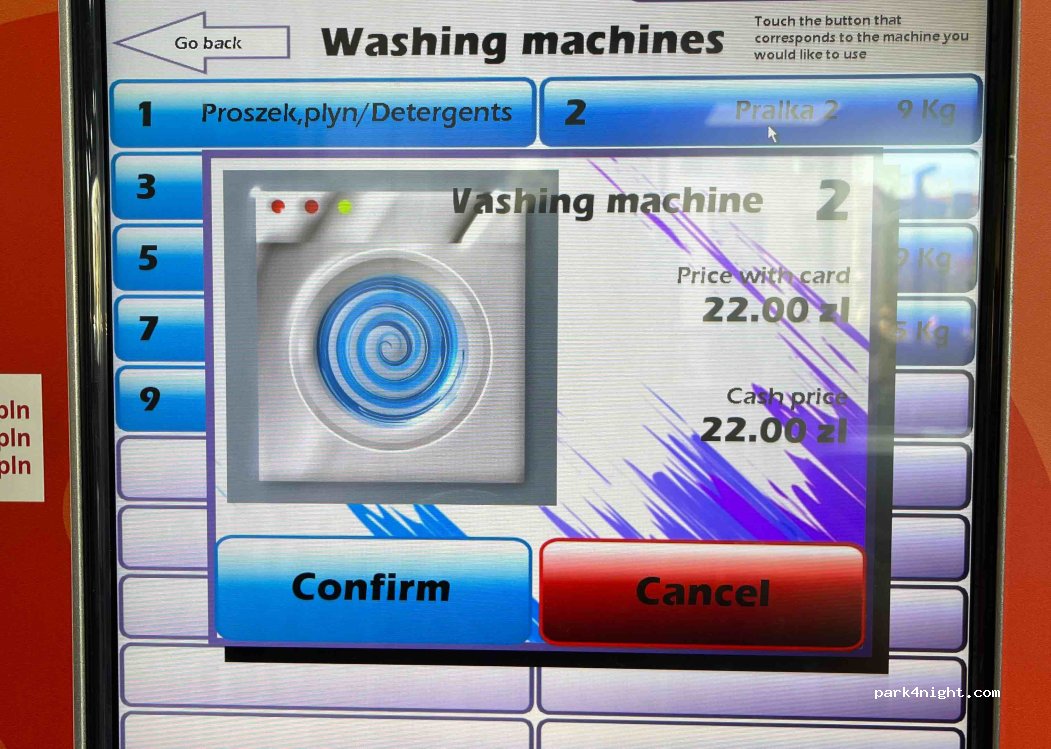Screen dimensions: 1051x749
Task: Tap the large number 2 in dialog
Action: coord(831,201)
